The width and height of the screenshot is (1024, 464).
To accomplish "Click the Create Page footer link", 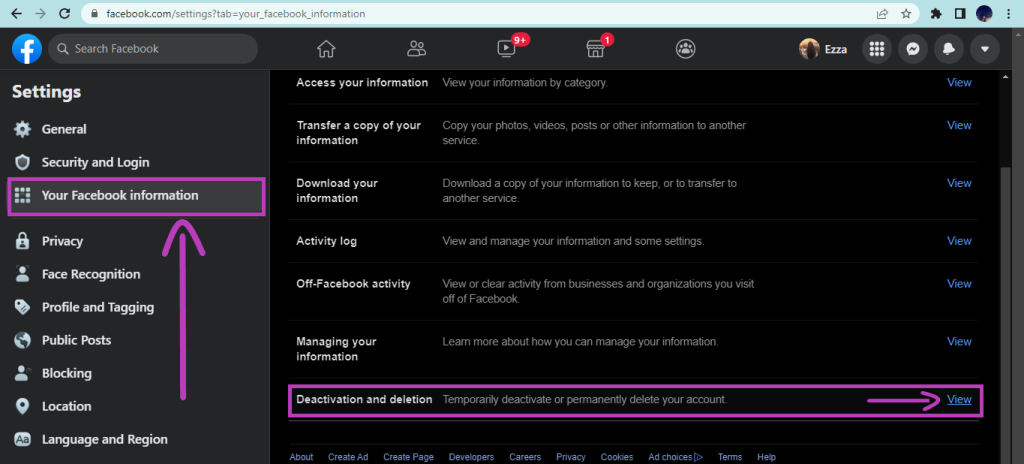I will click(x=408, y=457).
